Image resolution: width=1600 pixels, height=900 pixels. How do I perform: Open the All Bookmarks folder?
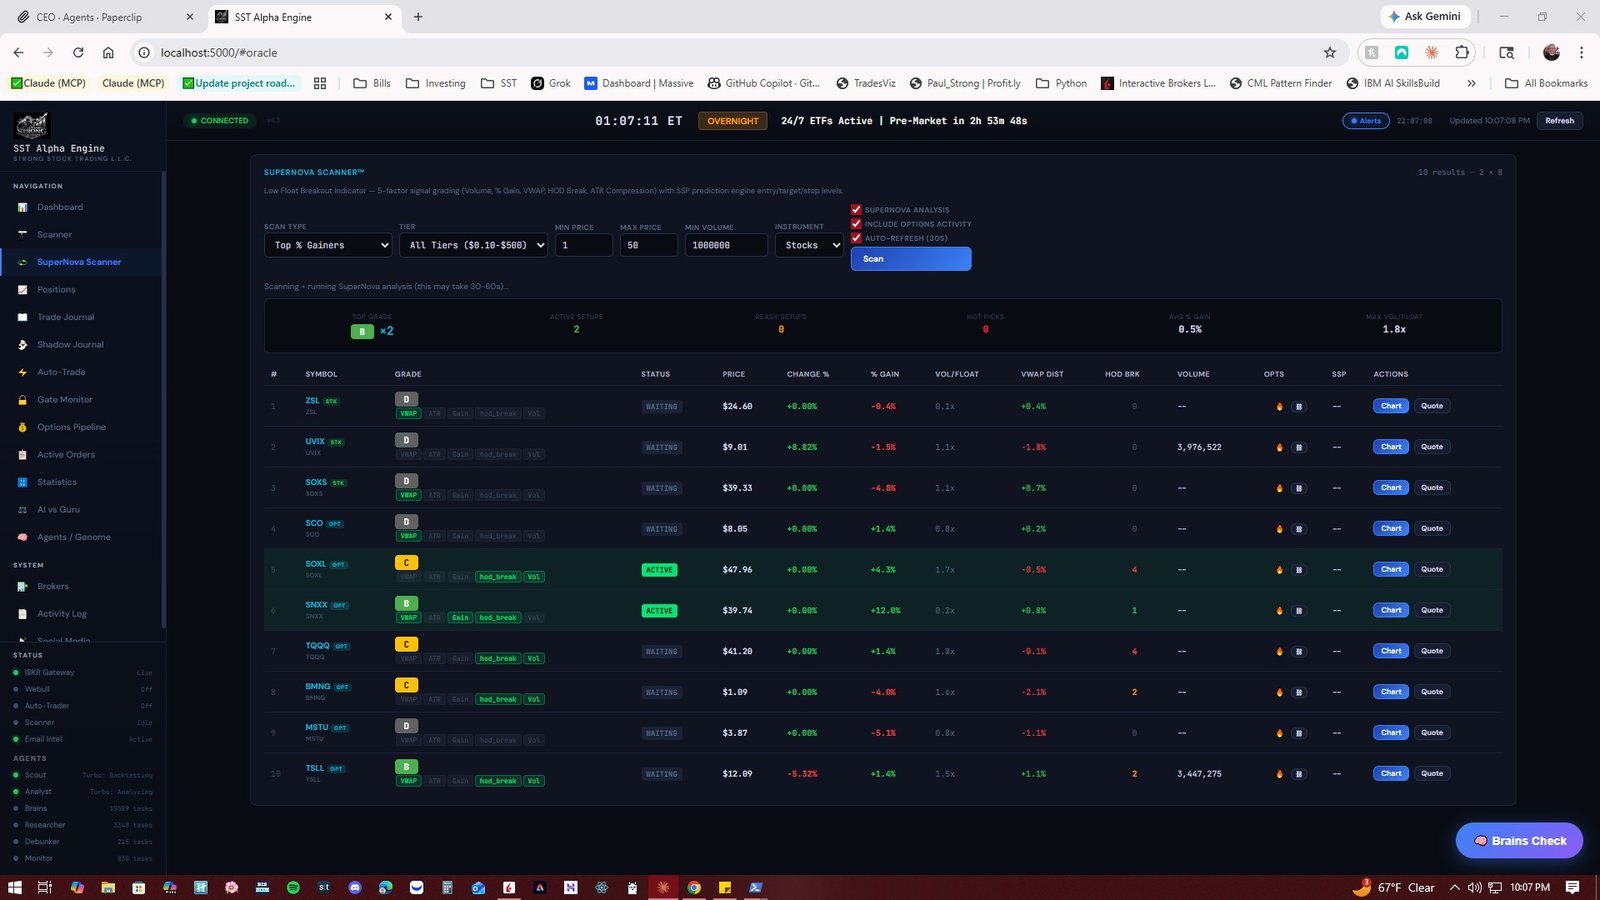[1546, 83]
